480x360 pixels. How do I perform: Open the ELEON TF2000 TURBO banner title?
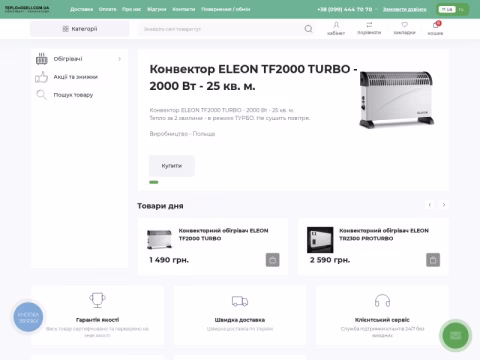pyautogui.click(x=253, y=77)
